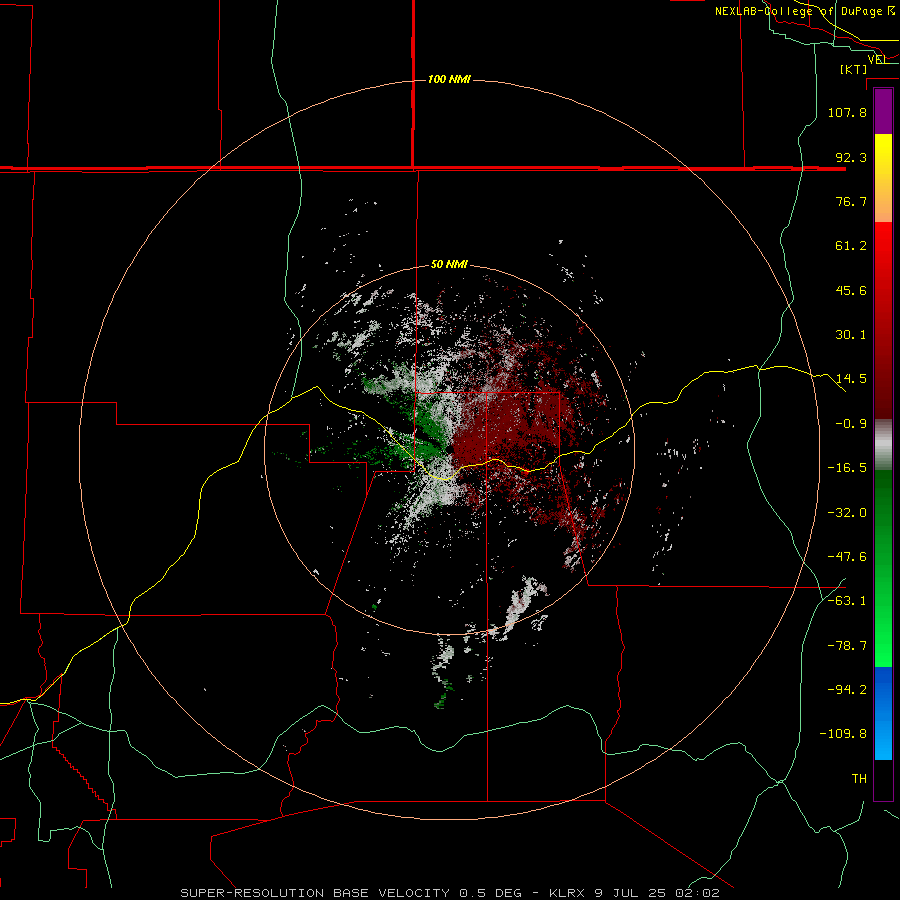Click the 14.5 scale value
The width and height of the screenshot is (900, 900).
[x=851, y=379]
